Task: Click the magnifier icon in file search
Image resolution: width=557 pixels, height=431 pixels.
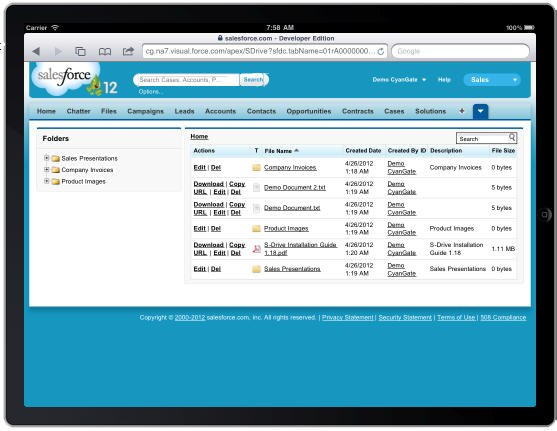Action: click(512, 137)
